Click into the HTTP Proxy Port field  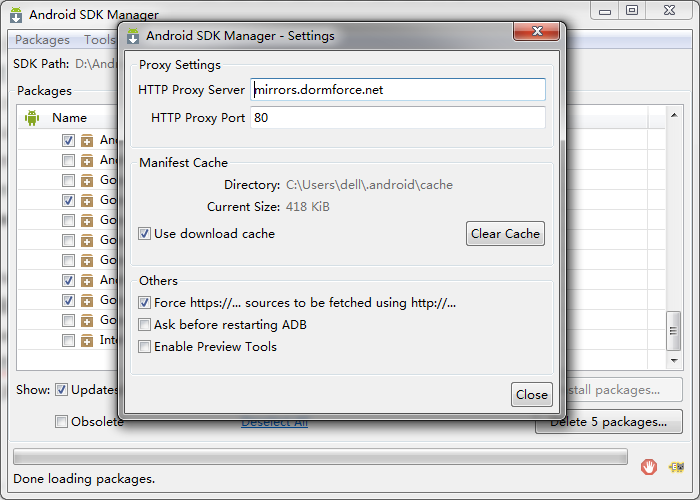point(398,118)
